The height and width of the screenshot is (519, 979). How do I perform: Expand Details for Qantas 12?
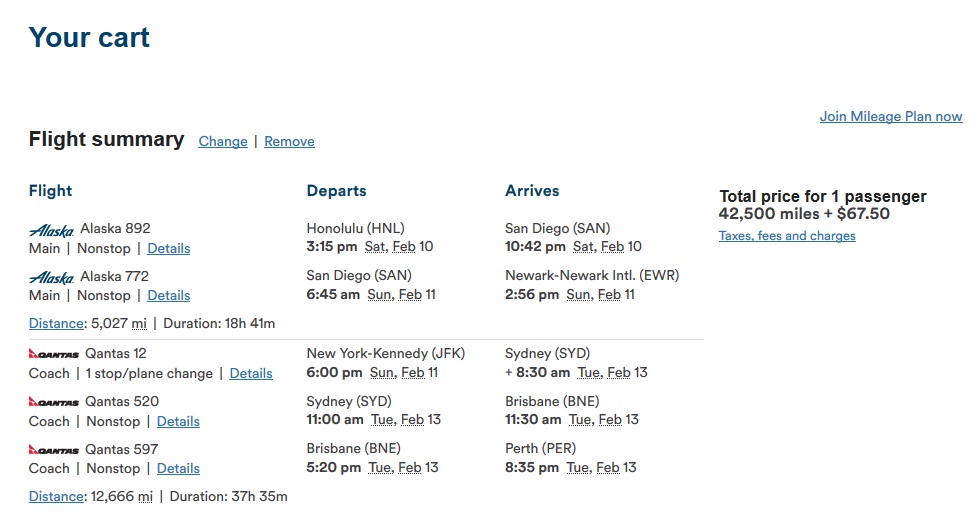250,373
